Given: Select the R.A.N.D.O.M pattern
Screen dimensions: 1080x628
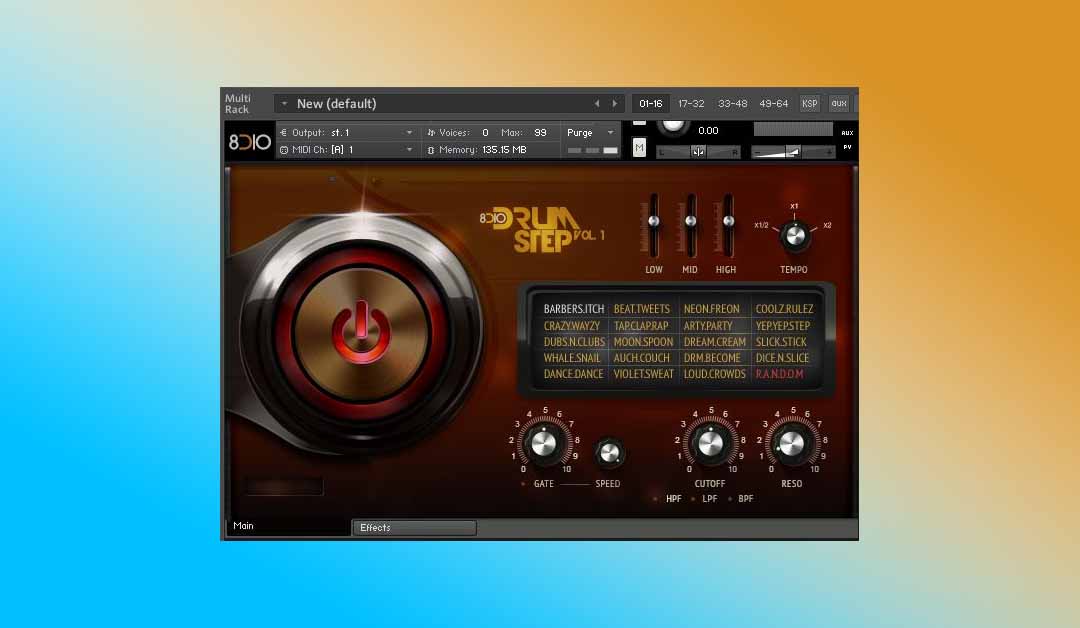Looking at the screenshot, I should pyautogui.click(x=779, y=374).
